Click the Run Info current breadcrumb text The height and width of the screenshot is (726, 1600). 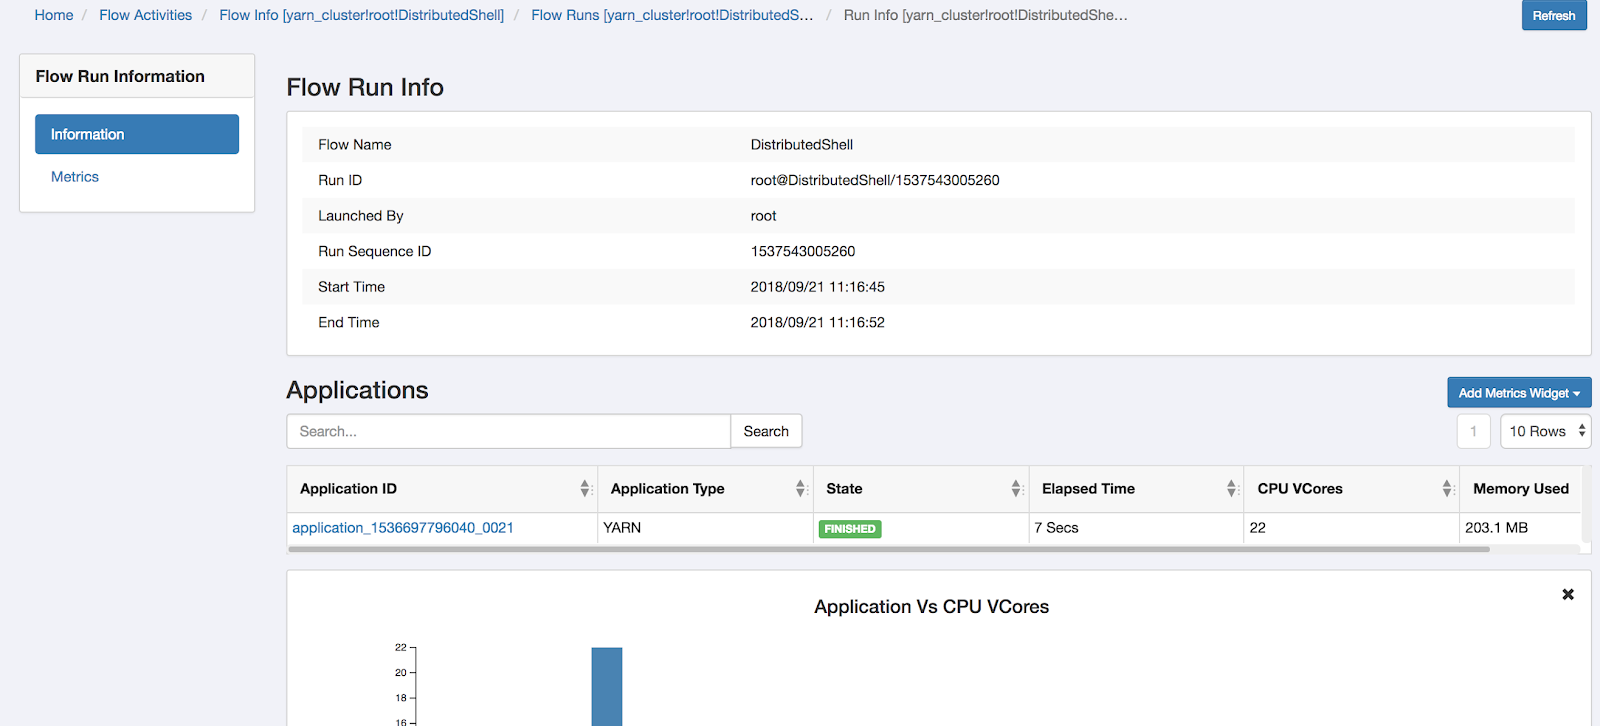[x=986, y=15]
